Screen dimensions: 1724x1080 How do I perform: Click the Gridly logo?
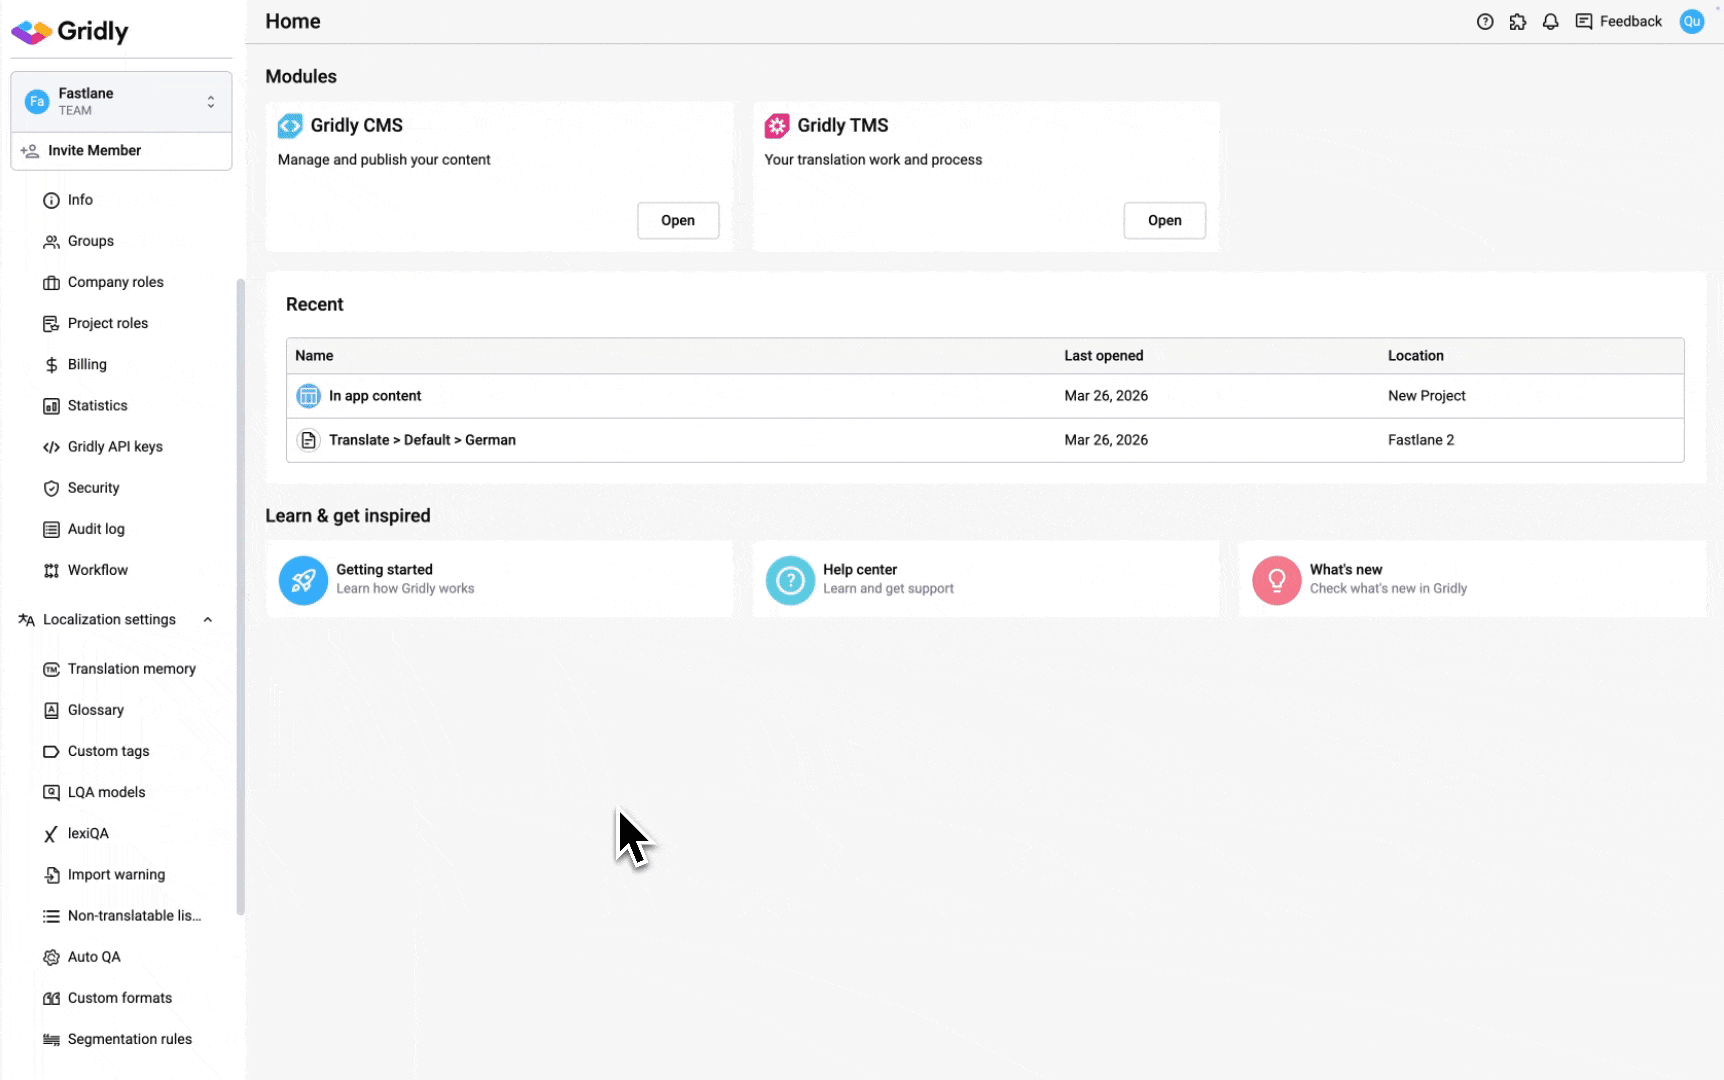coord(70,31)
